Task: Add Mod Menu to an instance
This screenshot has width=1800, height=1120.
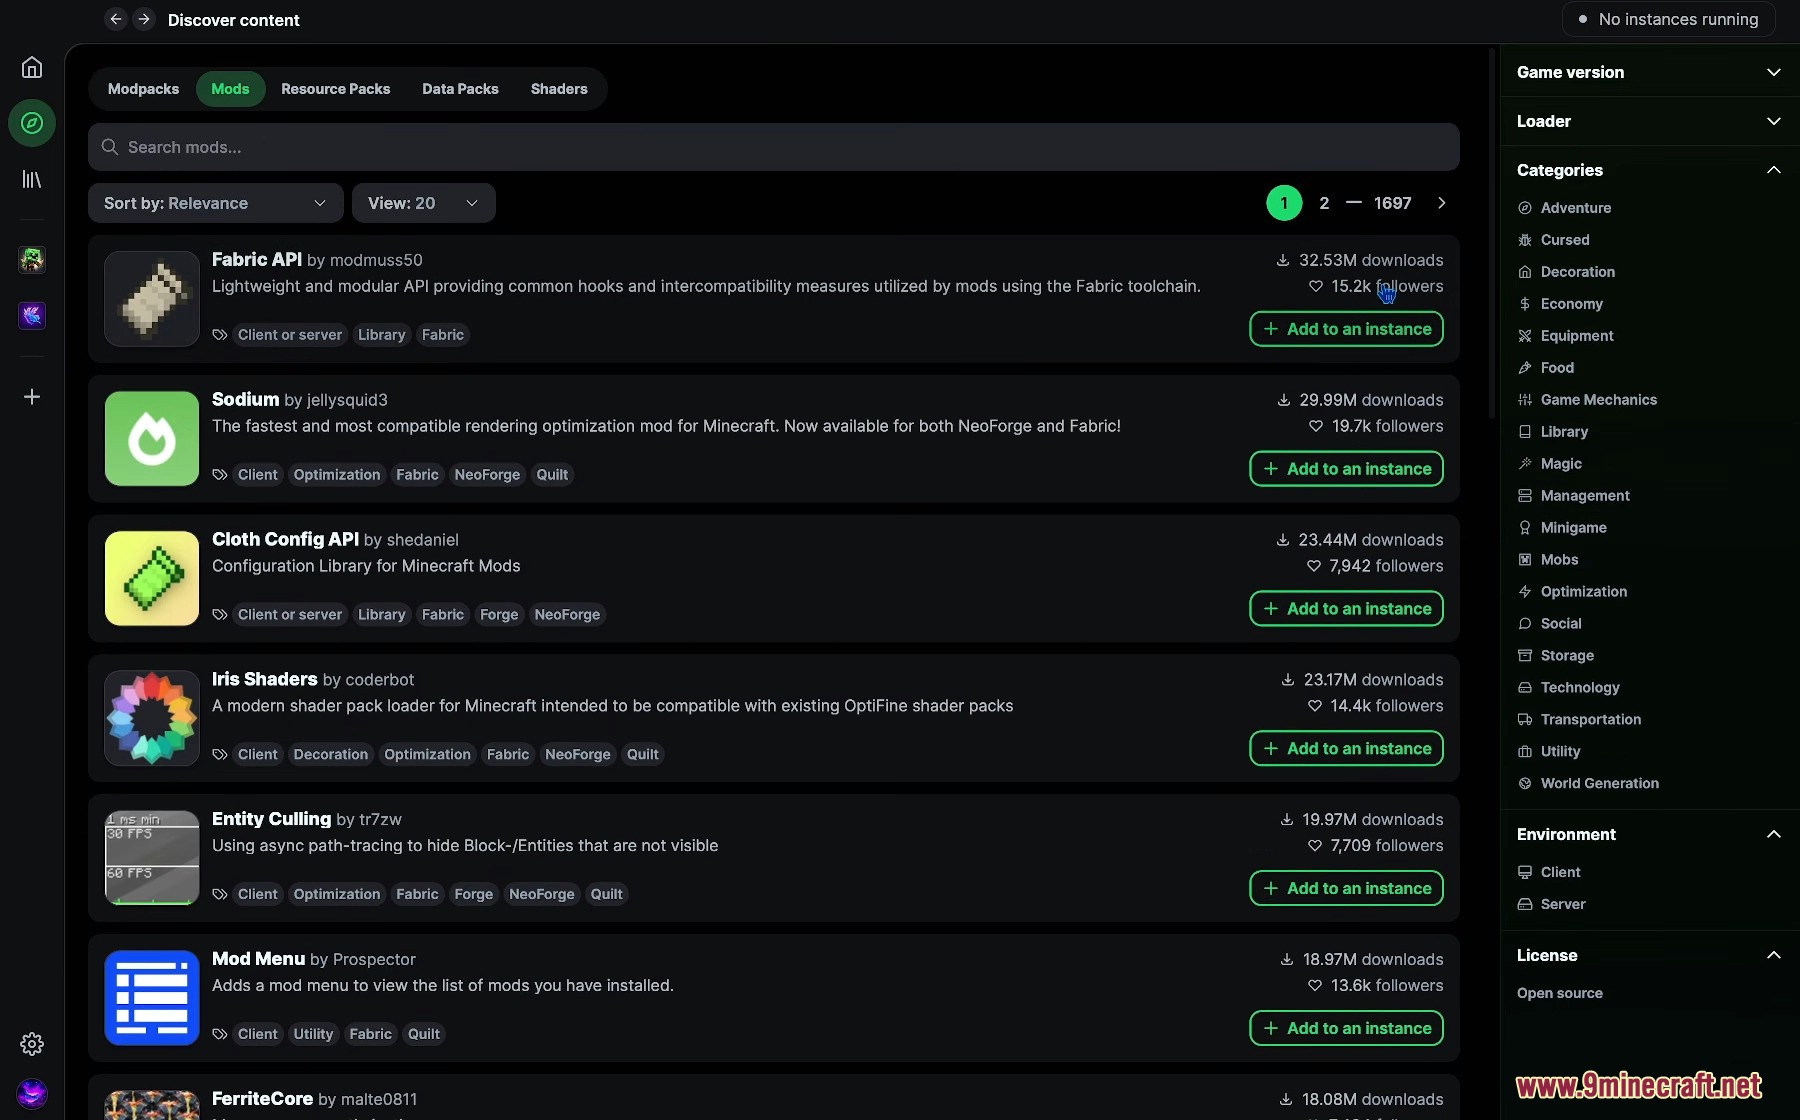Action: click(x=1346, y=1028)
